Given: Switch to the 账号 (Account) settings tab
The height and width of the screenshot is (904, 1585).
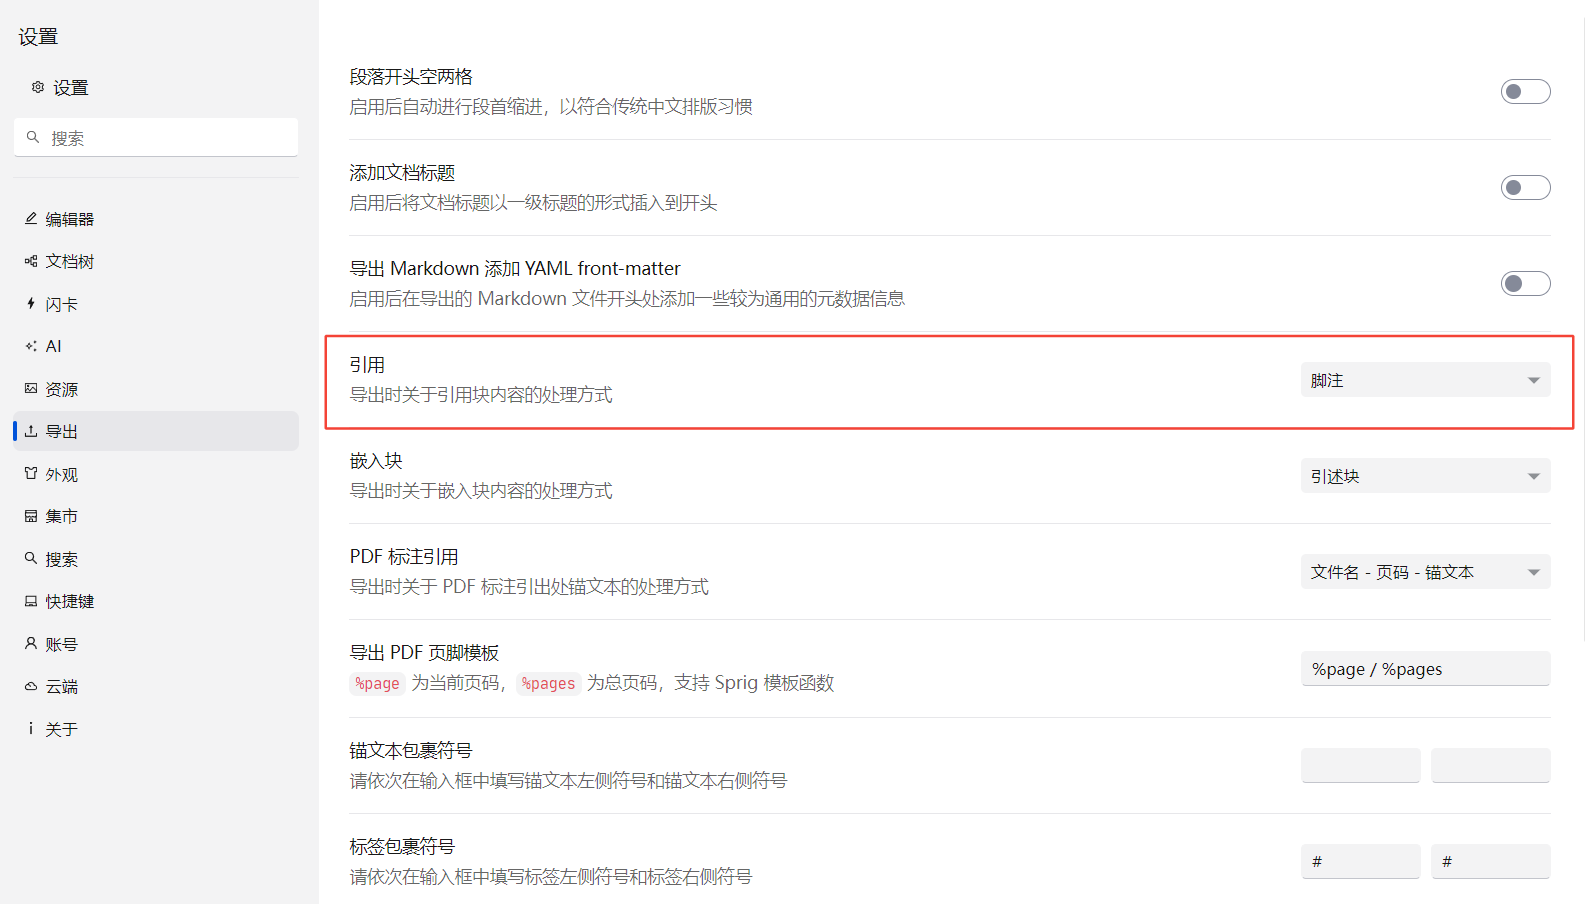Looking at the screenshot, I should pos(61,644).
